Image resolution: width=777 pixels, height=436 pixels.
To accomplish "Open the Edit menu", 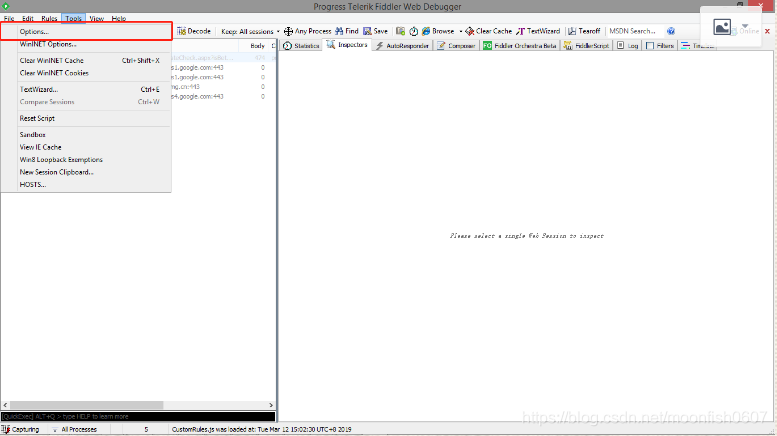I will pyautogui.click(x=28, y=18).
